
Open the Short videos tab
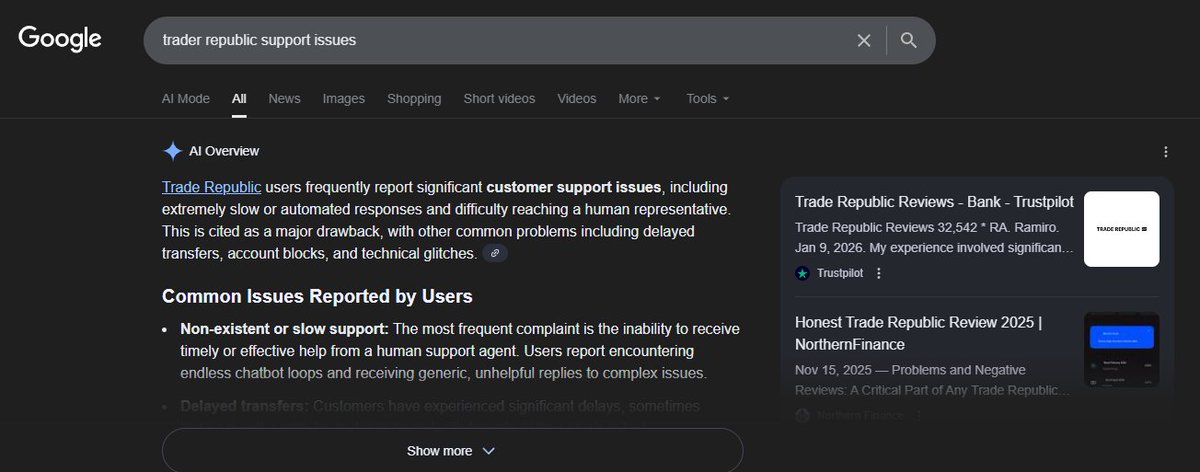[x=499, y=98]
